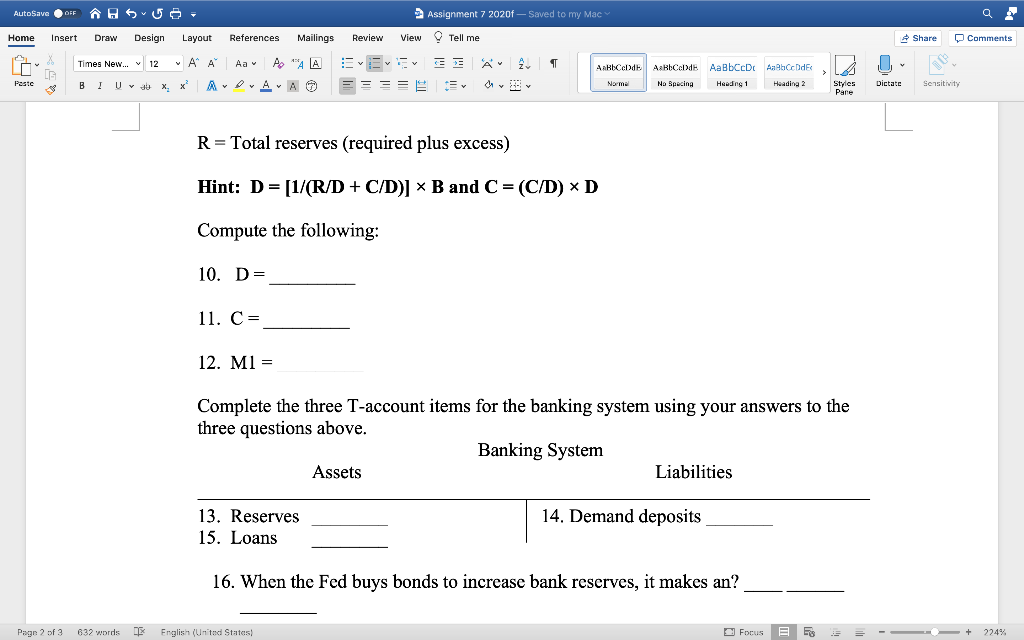Apply the Heading 1 style
Screen dimensions: 1024x640
click(x=731, y=72)
